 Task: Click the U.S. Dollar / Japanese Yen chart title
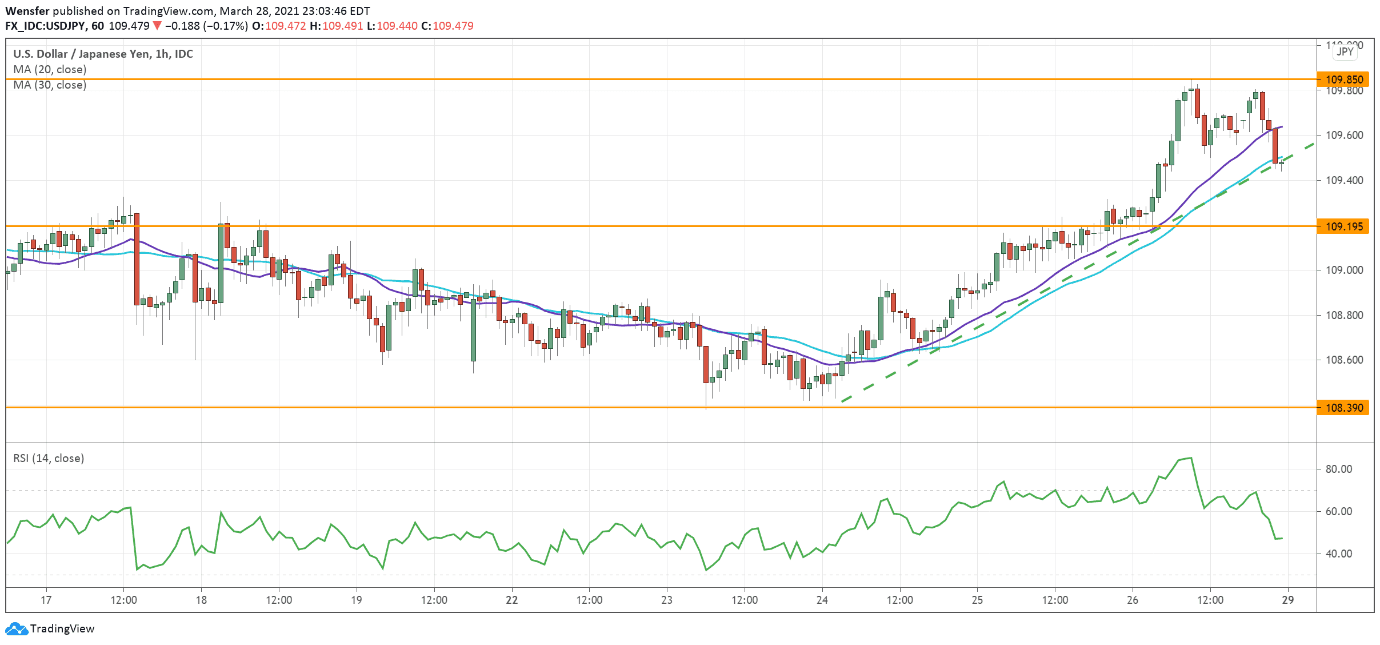[103, 53]
